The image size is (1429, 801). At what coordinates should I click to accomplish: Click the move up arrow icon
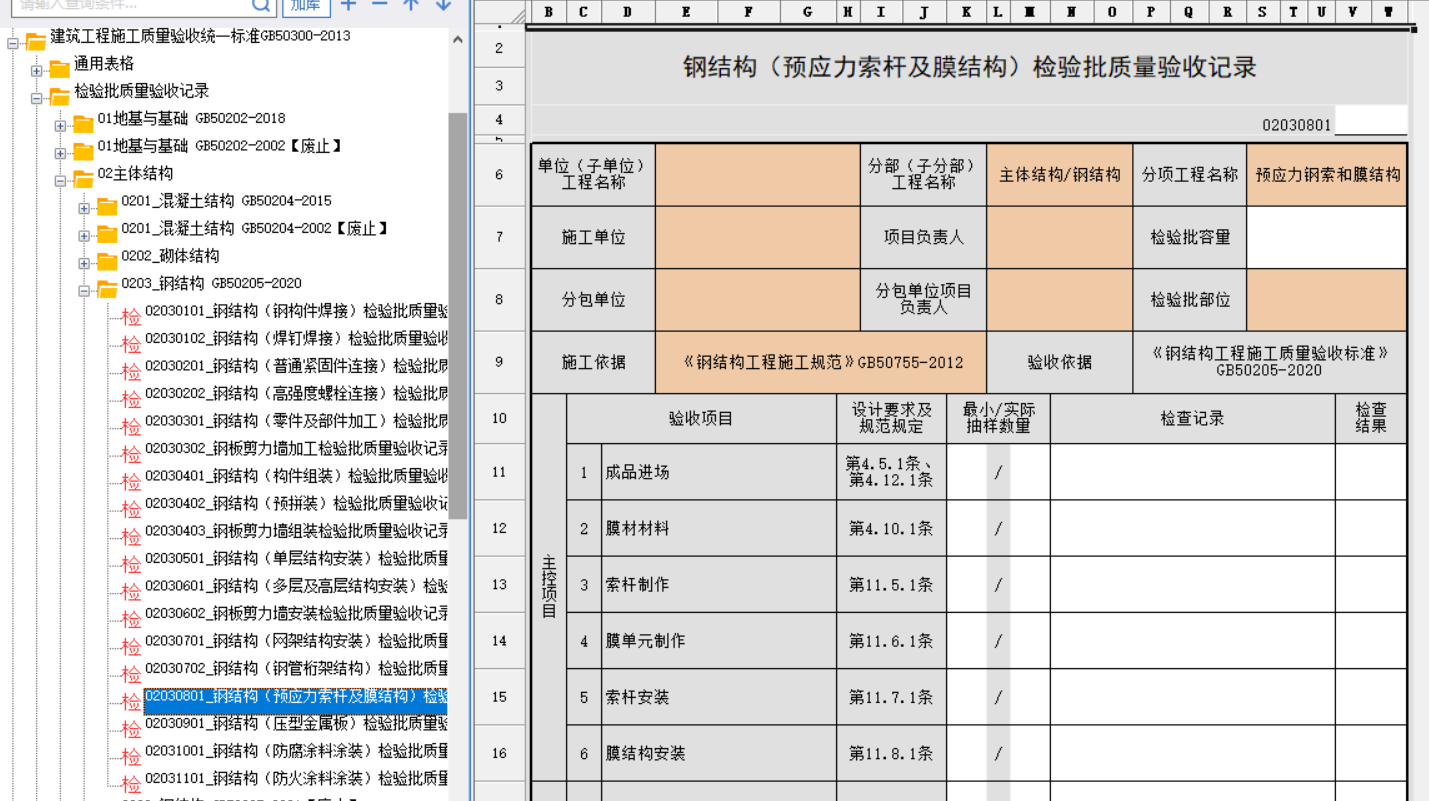click(x=411, y=5)
